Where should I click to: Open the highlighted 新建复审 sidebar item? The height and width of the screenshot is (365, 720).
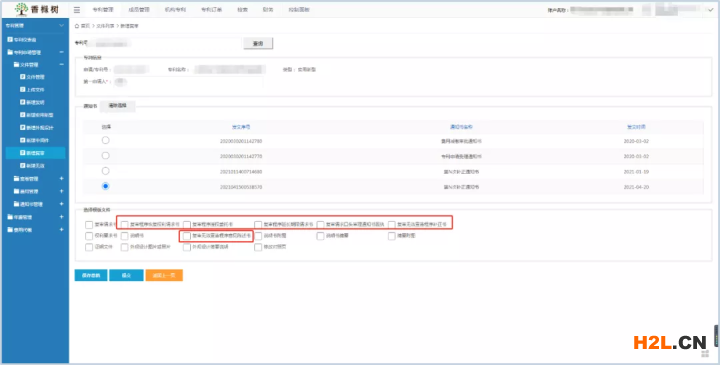(x=35, y=153)
